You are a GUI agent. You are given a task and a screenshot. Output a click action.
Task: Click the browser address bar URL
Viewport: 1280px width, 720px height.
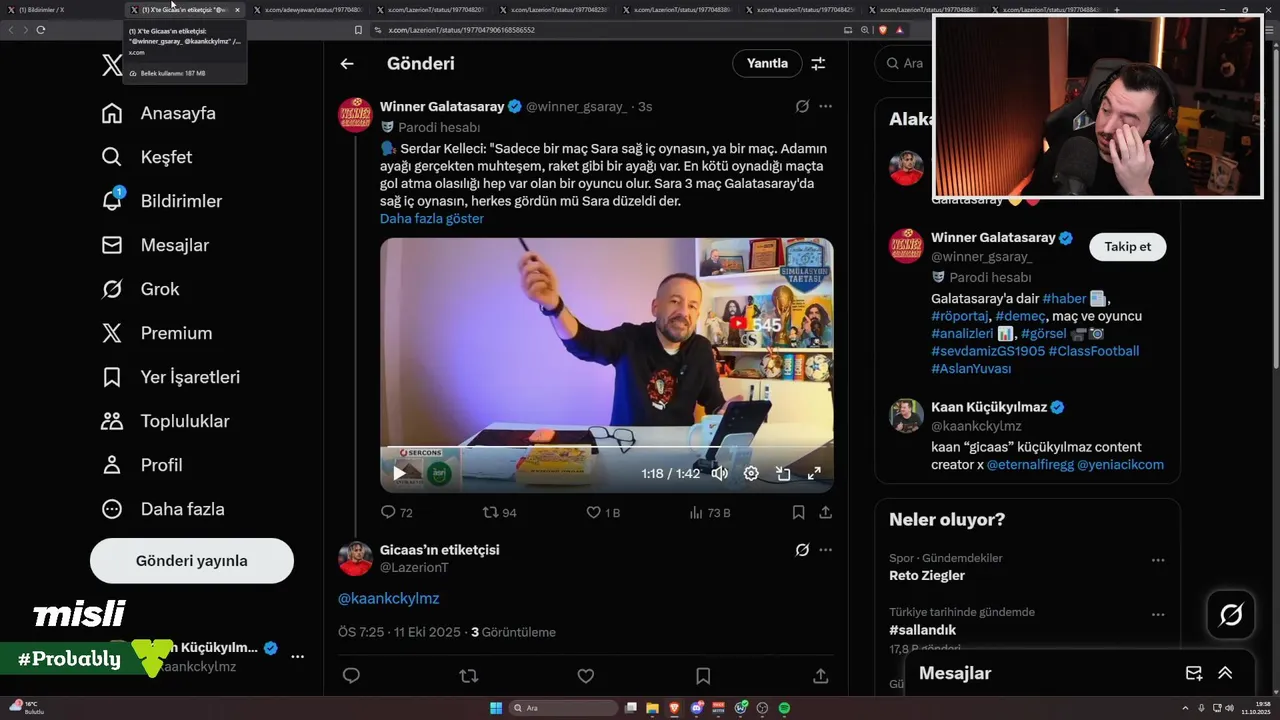461,30
